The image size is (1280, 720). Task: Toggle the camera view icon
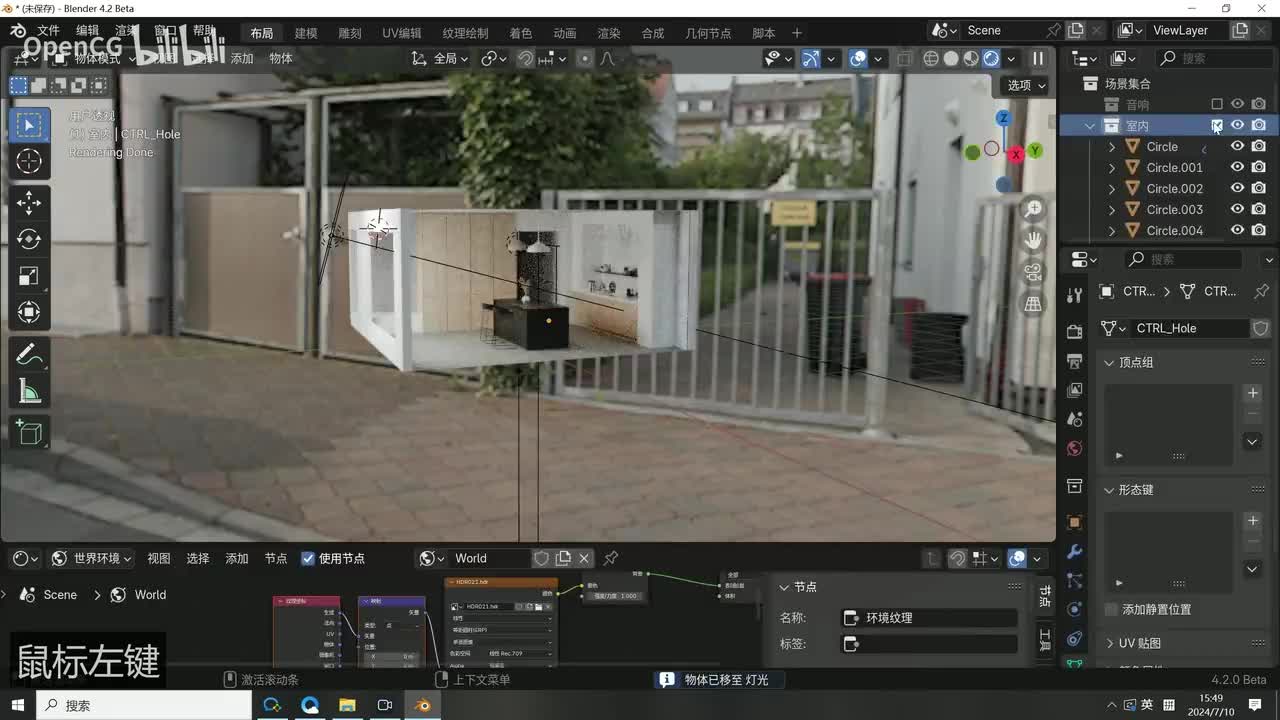(1033, 272)
